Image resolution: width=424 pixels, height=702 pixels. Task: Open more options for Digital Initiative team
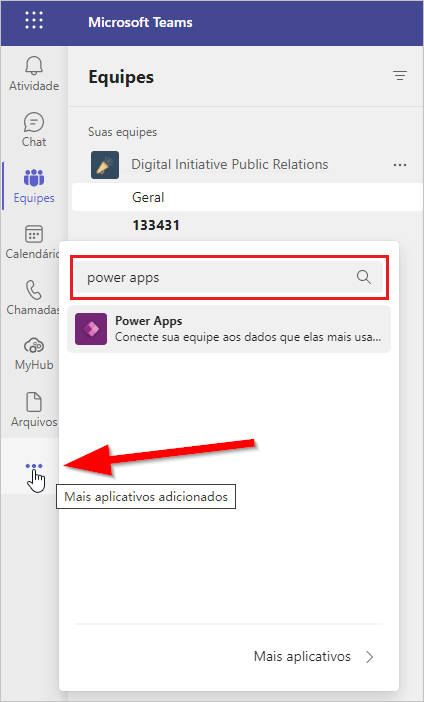coord(400,165)
